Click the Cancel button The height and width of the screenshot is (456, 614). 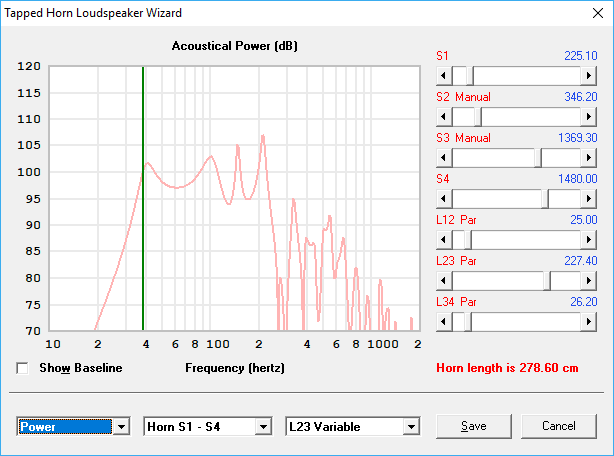559,426
